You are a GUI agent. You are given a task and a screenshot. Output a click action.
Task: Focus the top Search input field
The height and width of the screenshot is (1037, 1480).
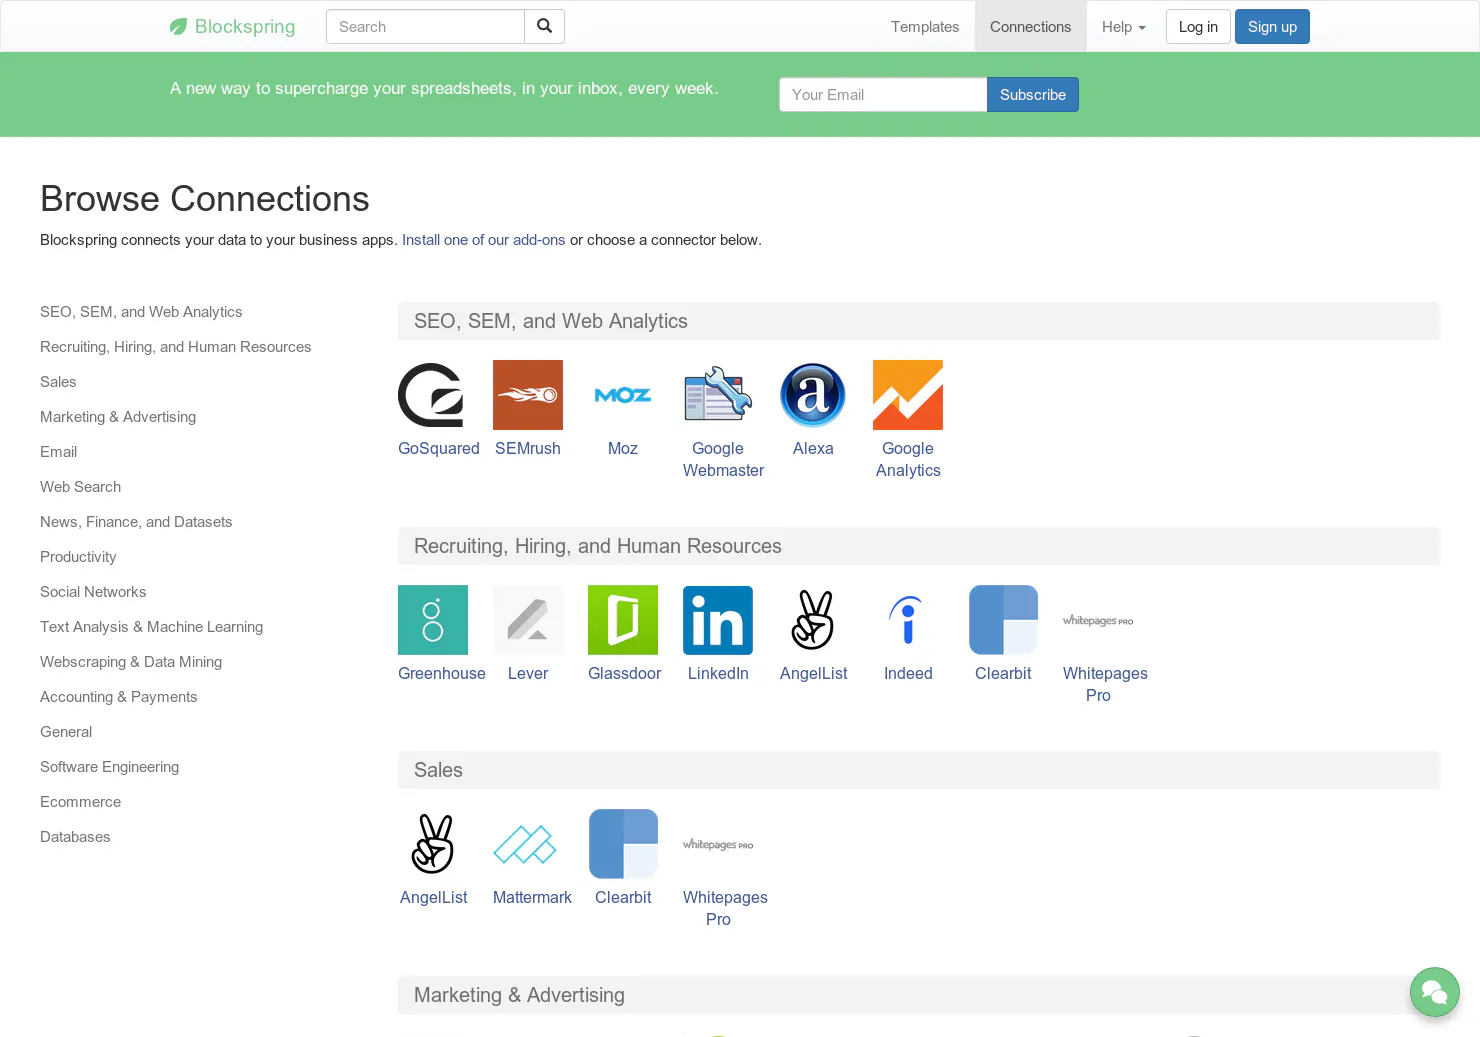point(425,27)
